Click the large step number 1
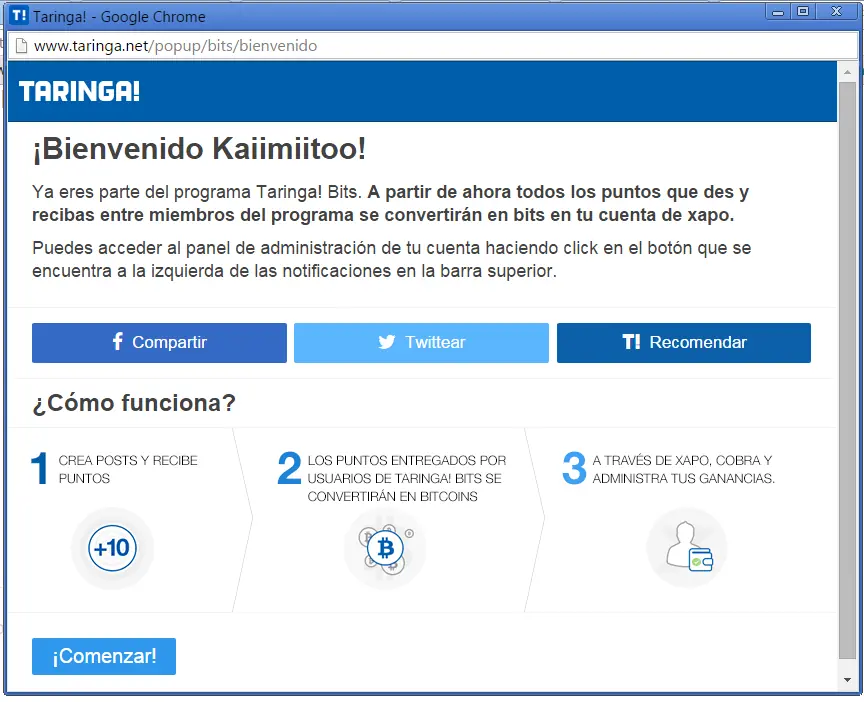The width and height of the screenshot is (864, 702). [x=39, y=468]
